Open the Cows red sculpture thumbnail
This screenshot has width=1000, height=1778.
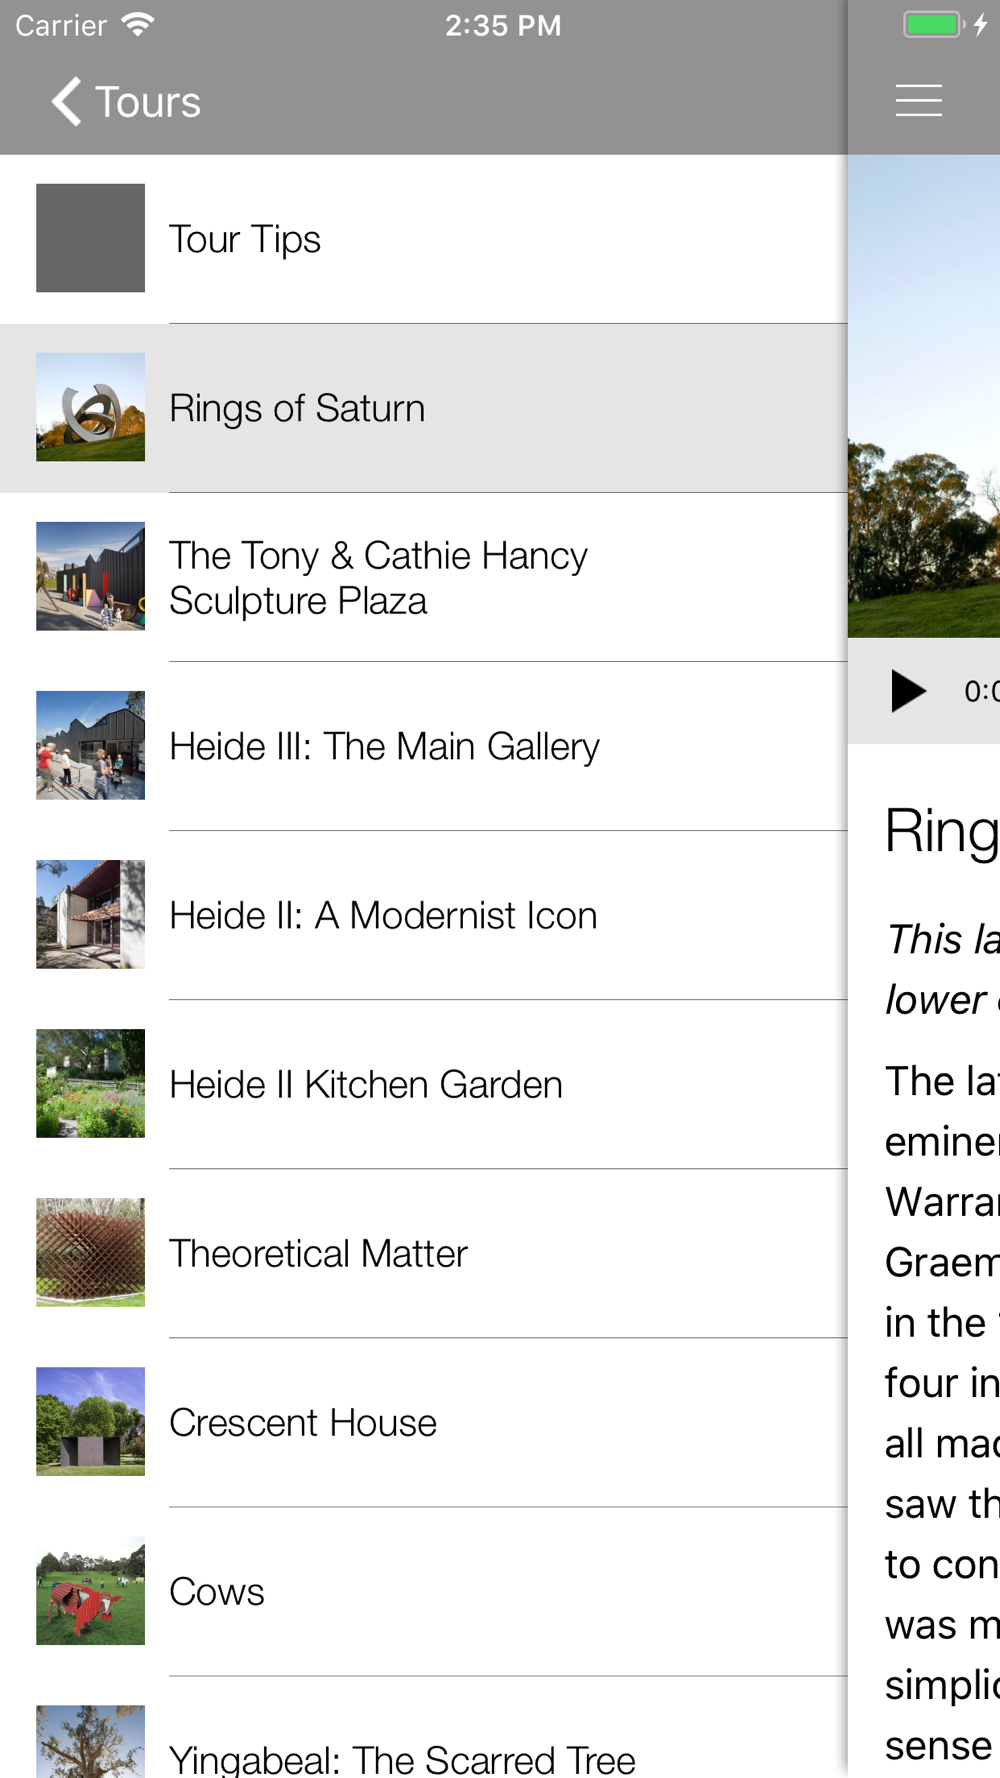coord(90,1591)
